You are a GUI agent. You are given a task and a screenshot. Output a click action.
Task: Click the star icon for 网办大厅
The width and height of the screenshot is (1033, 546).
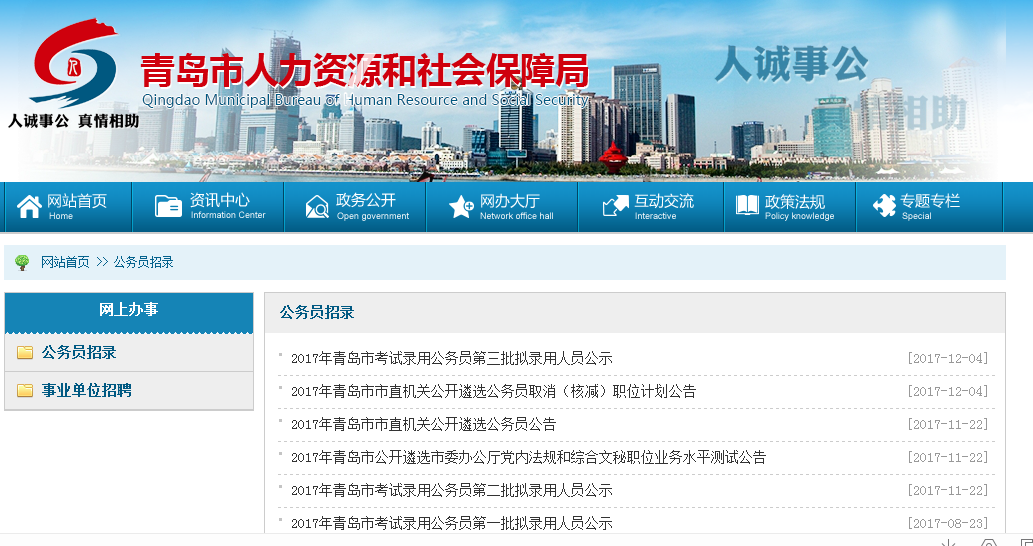(461, 207)
